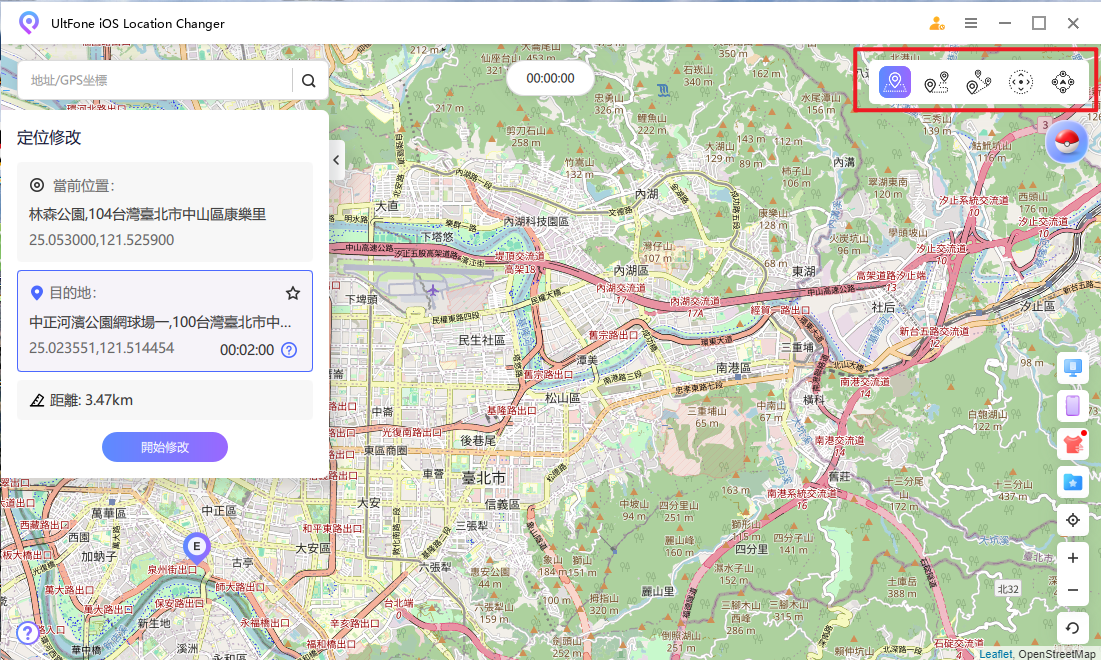Click the red shirt icon with notification dot

(1073, 443)
